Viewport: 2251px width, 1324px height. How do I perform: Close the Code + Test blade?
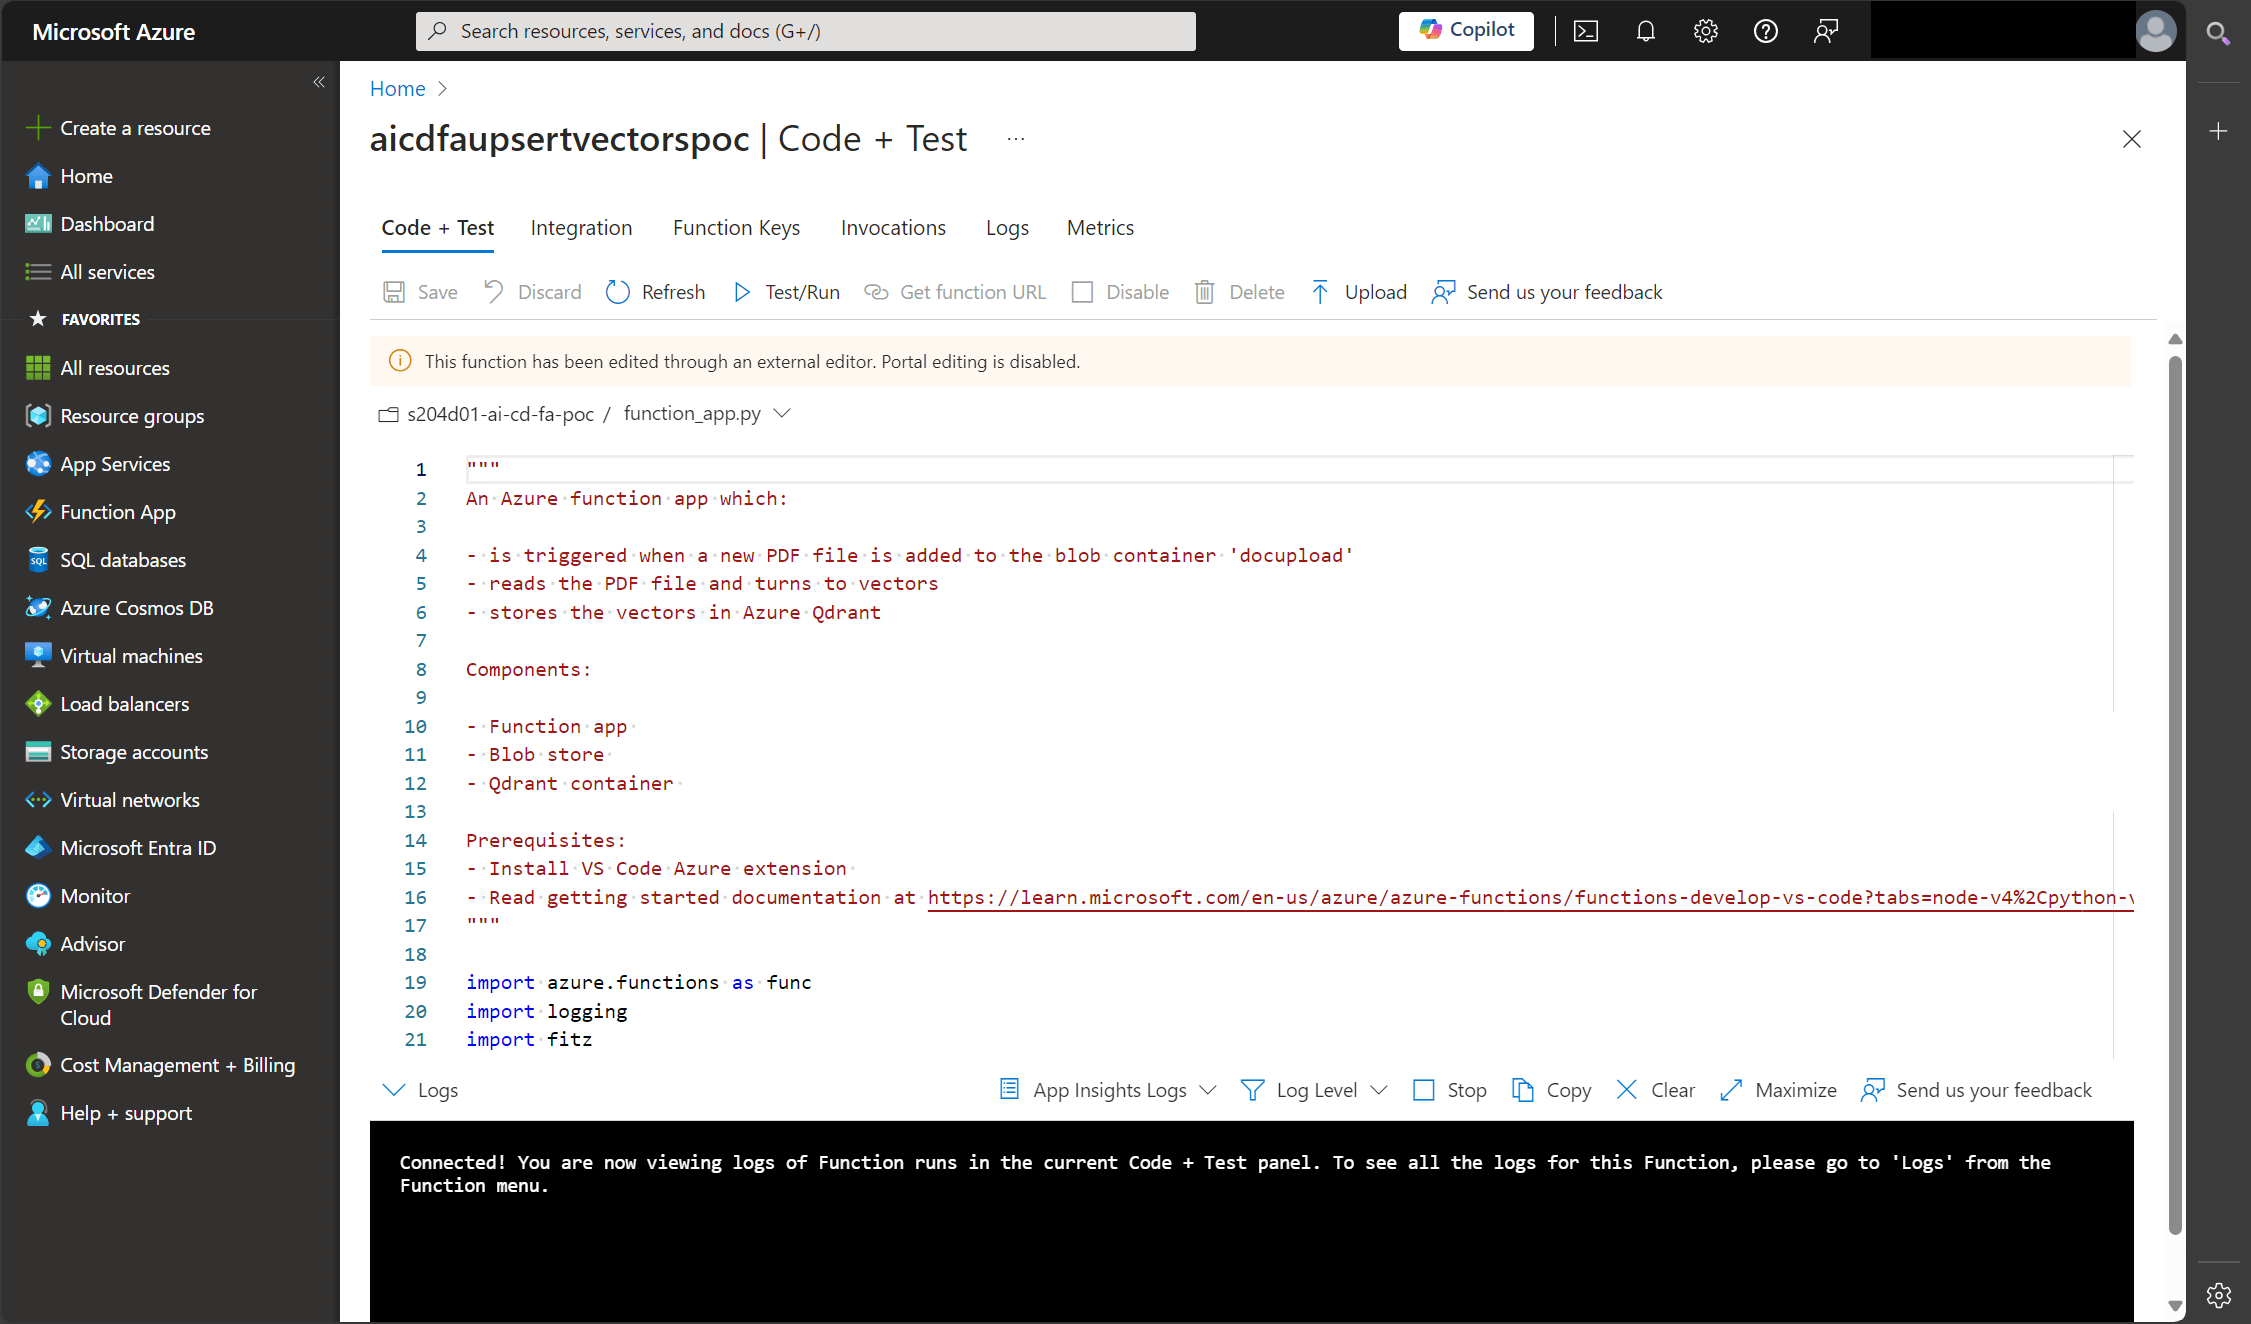(x=2131, y=139)
